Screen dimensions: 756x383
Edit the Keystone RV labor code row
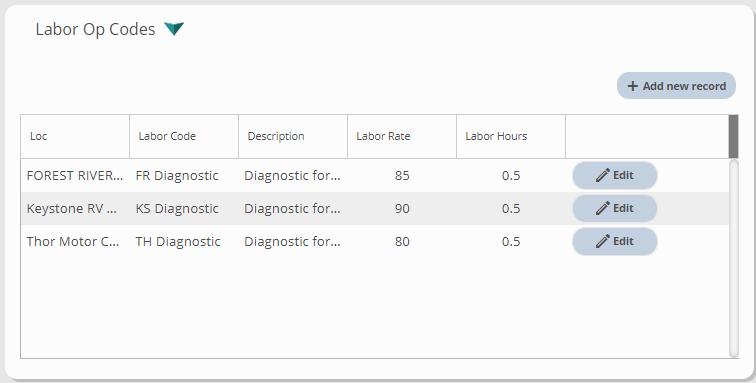point(615,208)
